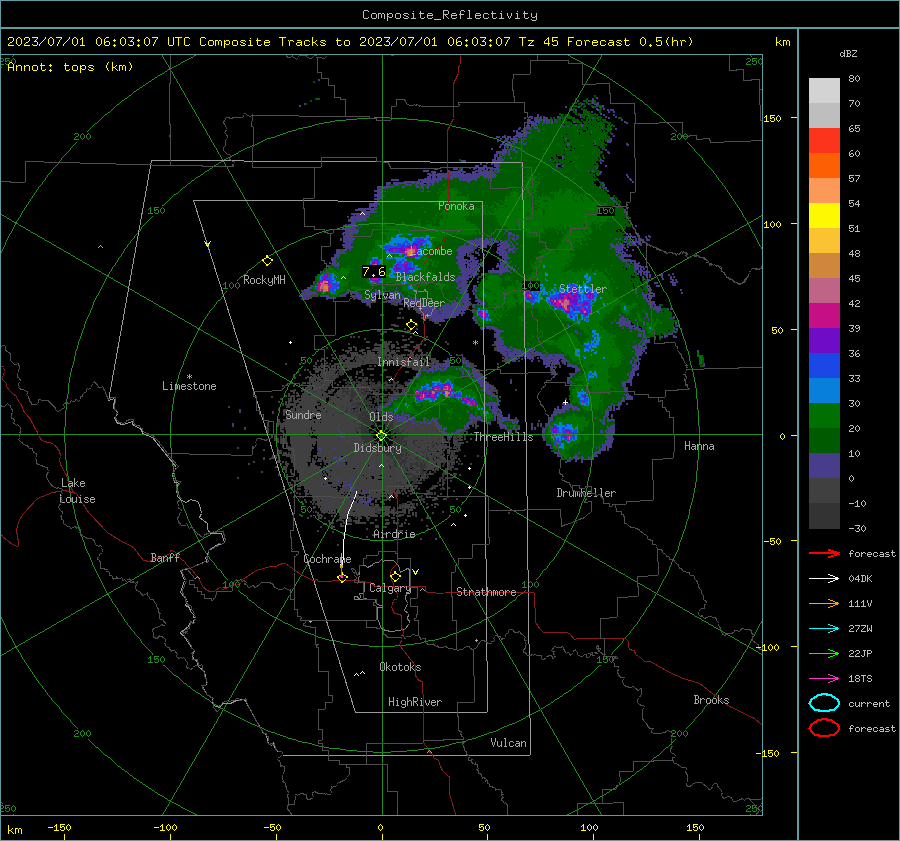Click the Hanna town label
This screenshot has width=900, height=841.
(x=699, y=446)
